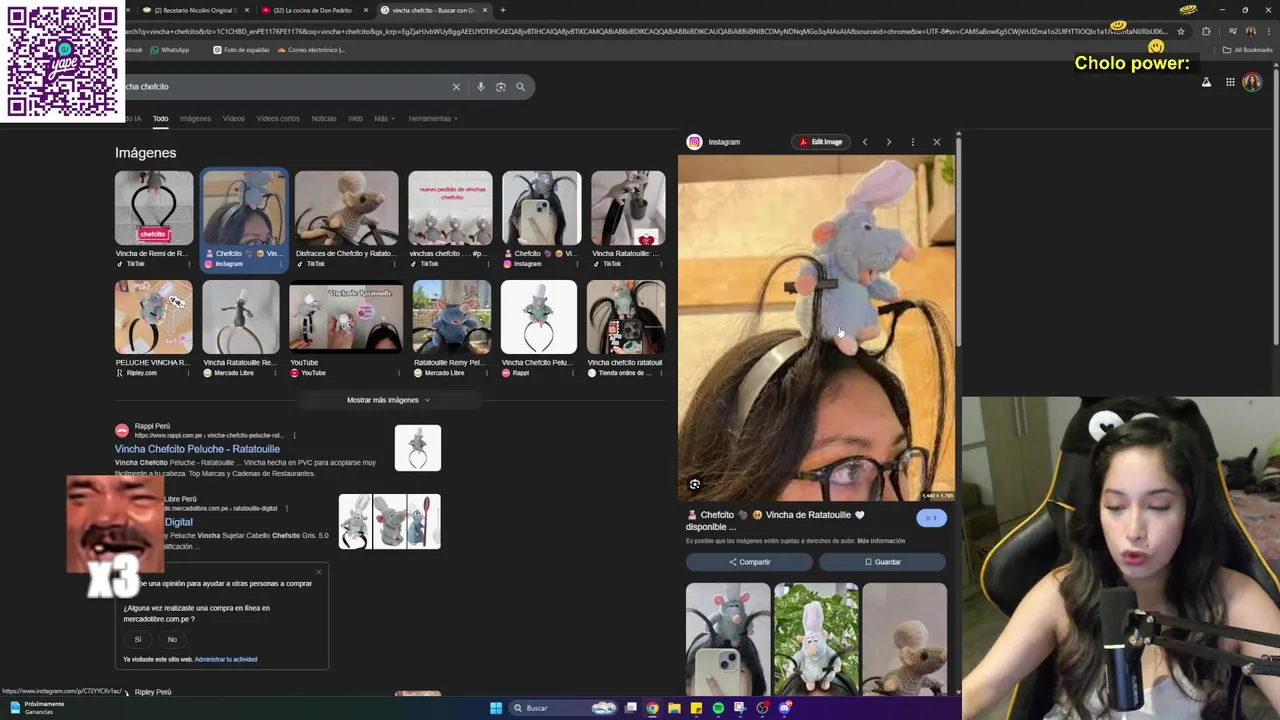Open nuevo pedido de vinchas thumbnail
The image size is (1280, 720).
pos(450,208)
